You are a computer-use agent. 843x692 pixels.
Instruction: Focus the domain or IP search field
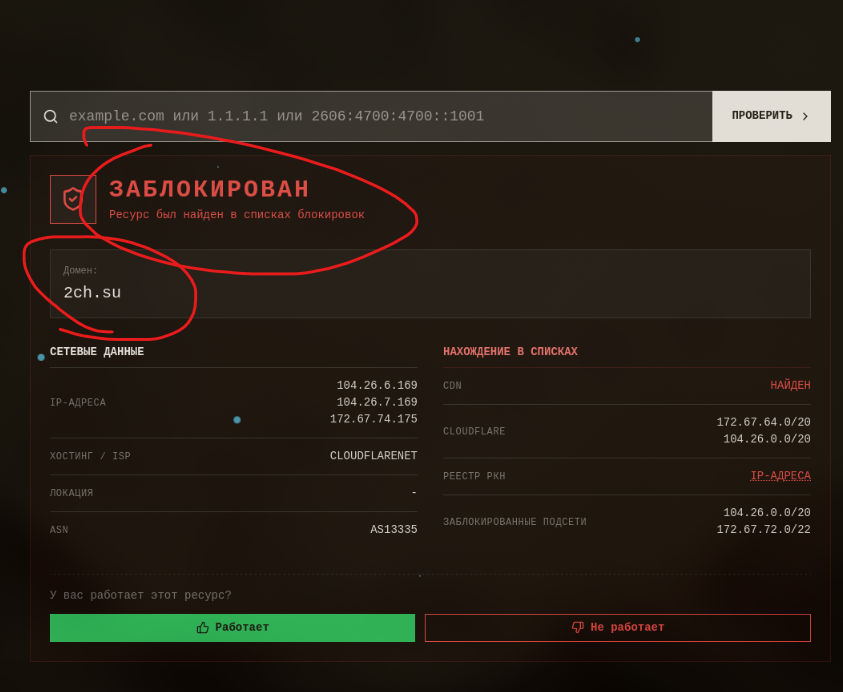click(x=371, y=116)
